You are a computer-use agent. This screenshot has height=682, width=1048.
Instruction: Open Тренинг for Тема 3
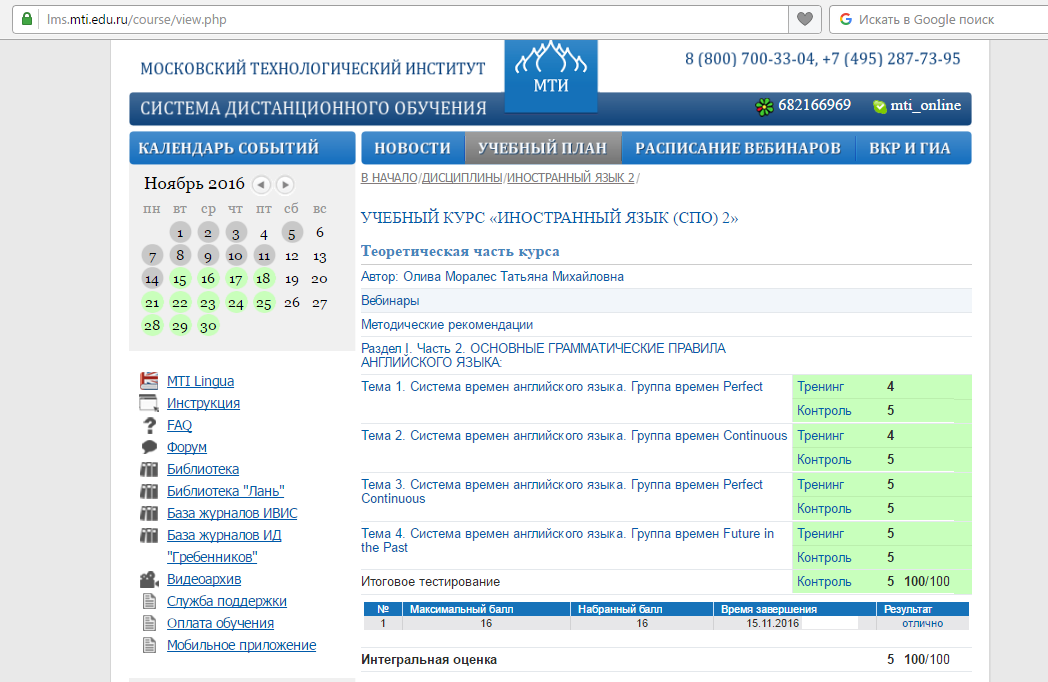[820, 485]
